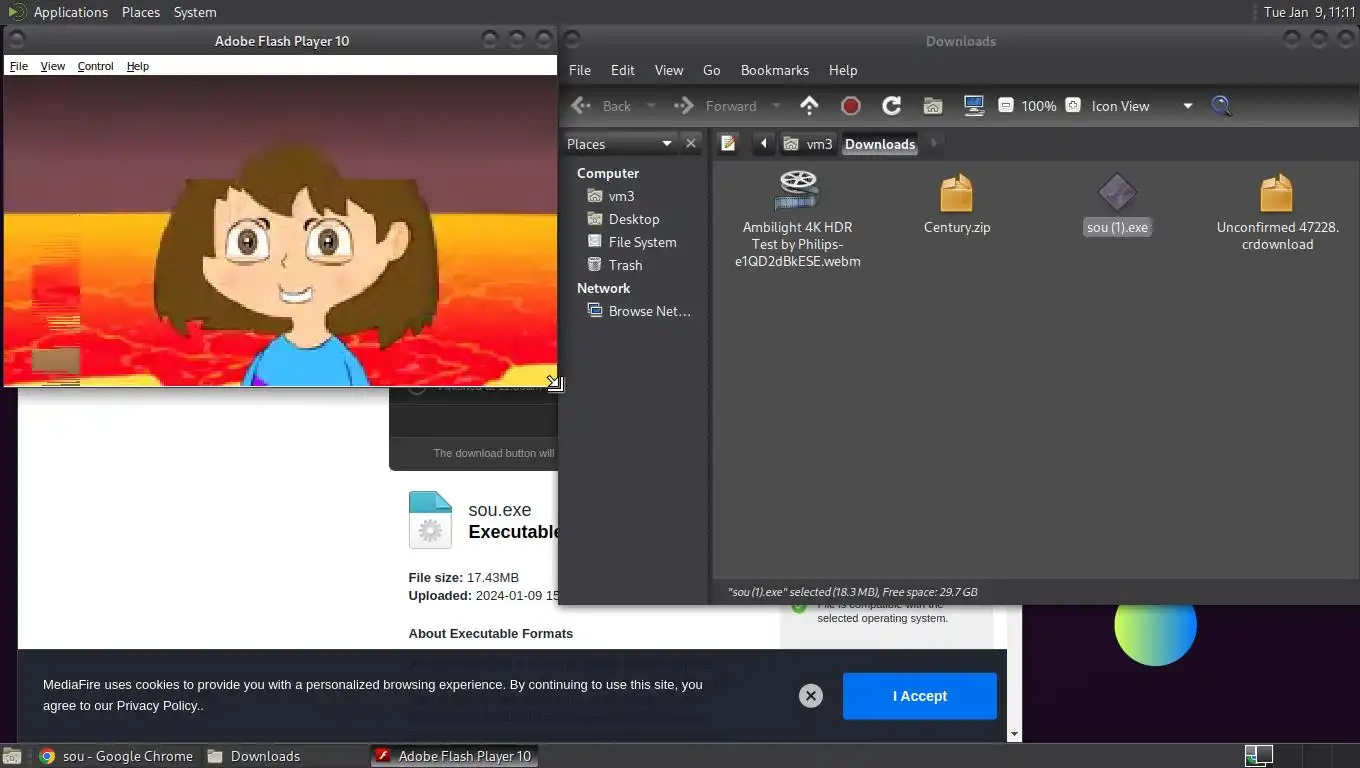Select the Century.zip archive icon
1360x768 pixels.
tap(957, 203)
